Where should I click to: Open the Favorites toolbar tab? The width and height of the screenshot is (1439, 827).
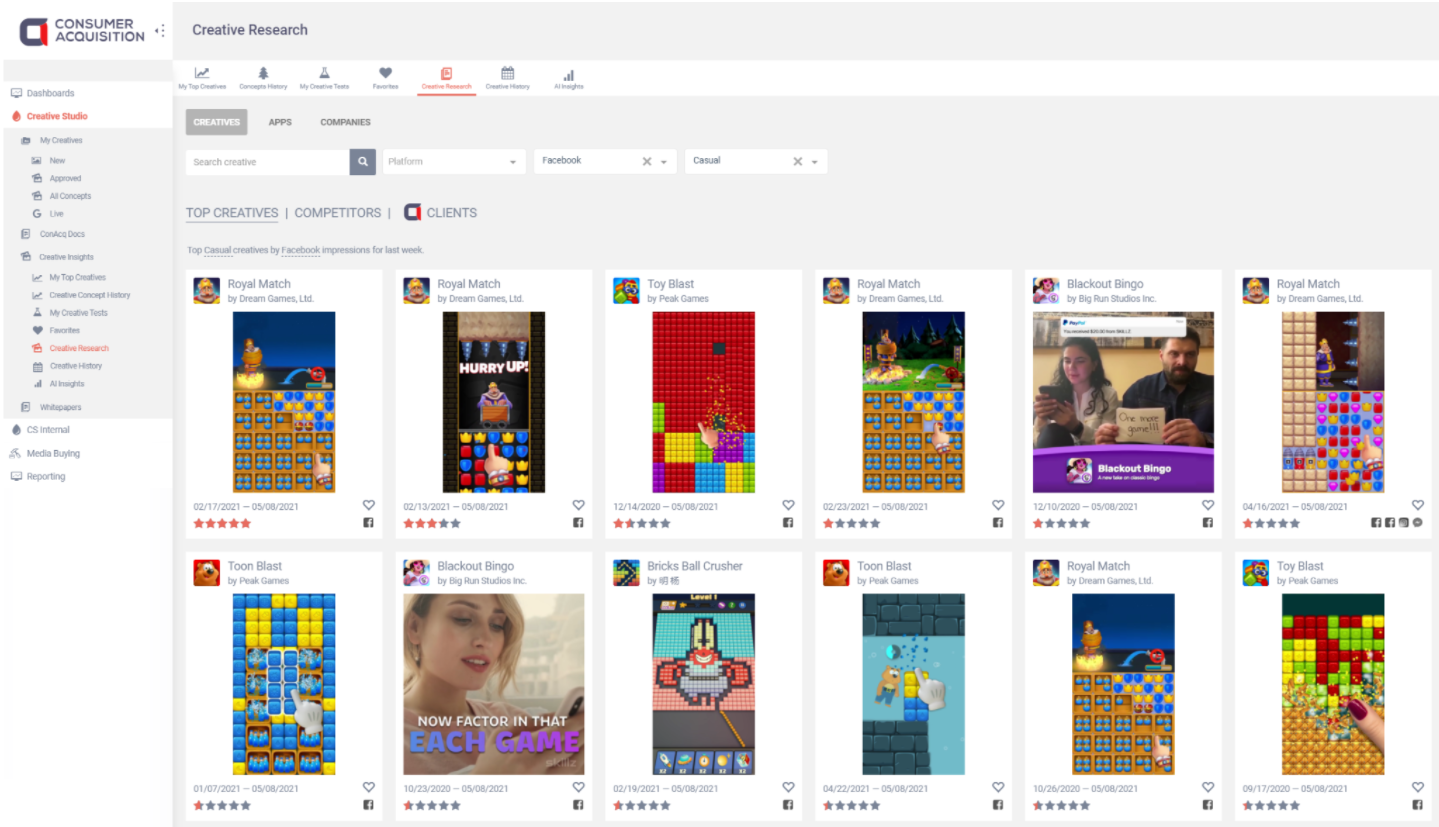click(385, 79)
